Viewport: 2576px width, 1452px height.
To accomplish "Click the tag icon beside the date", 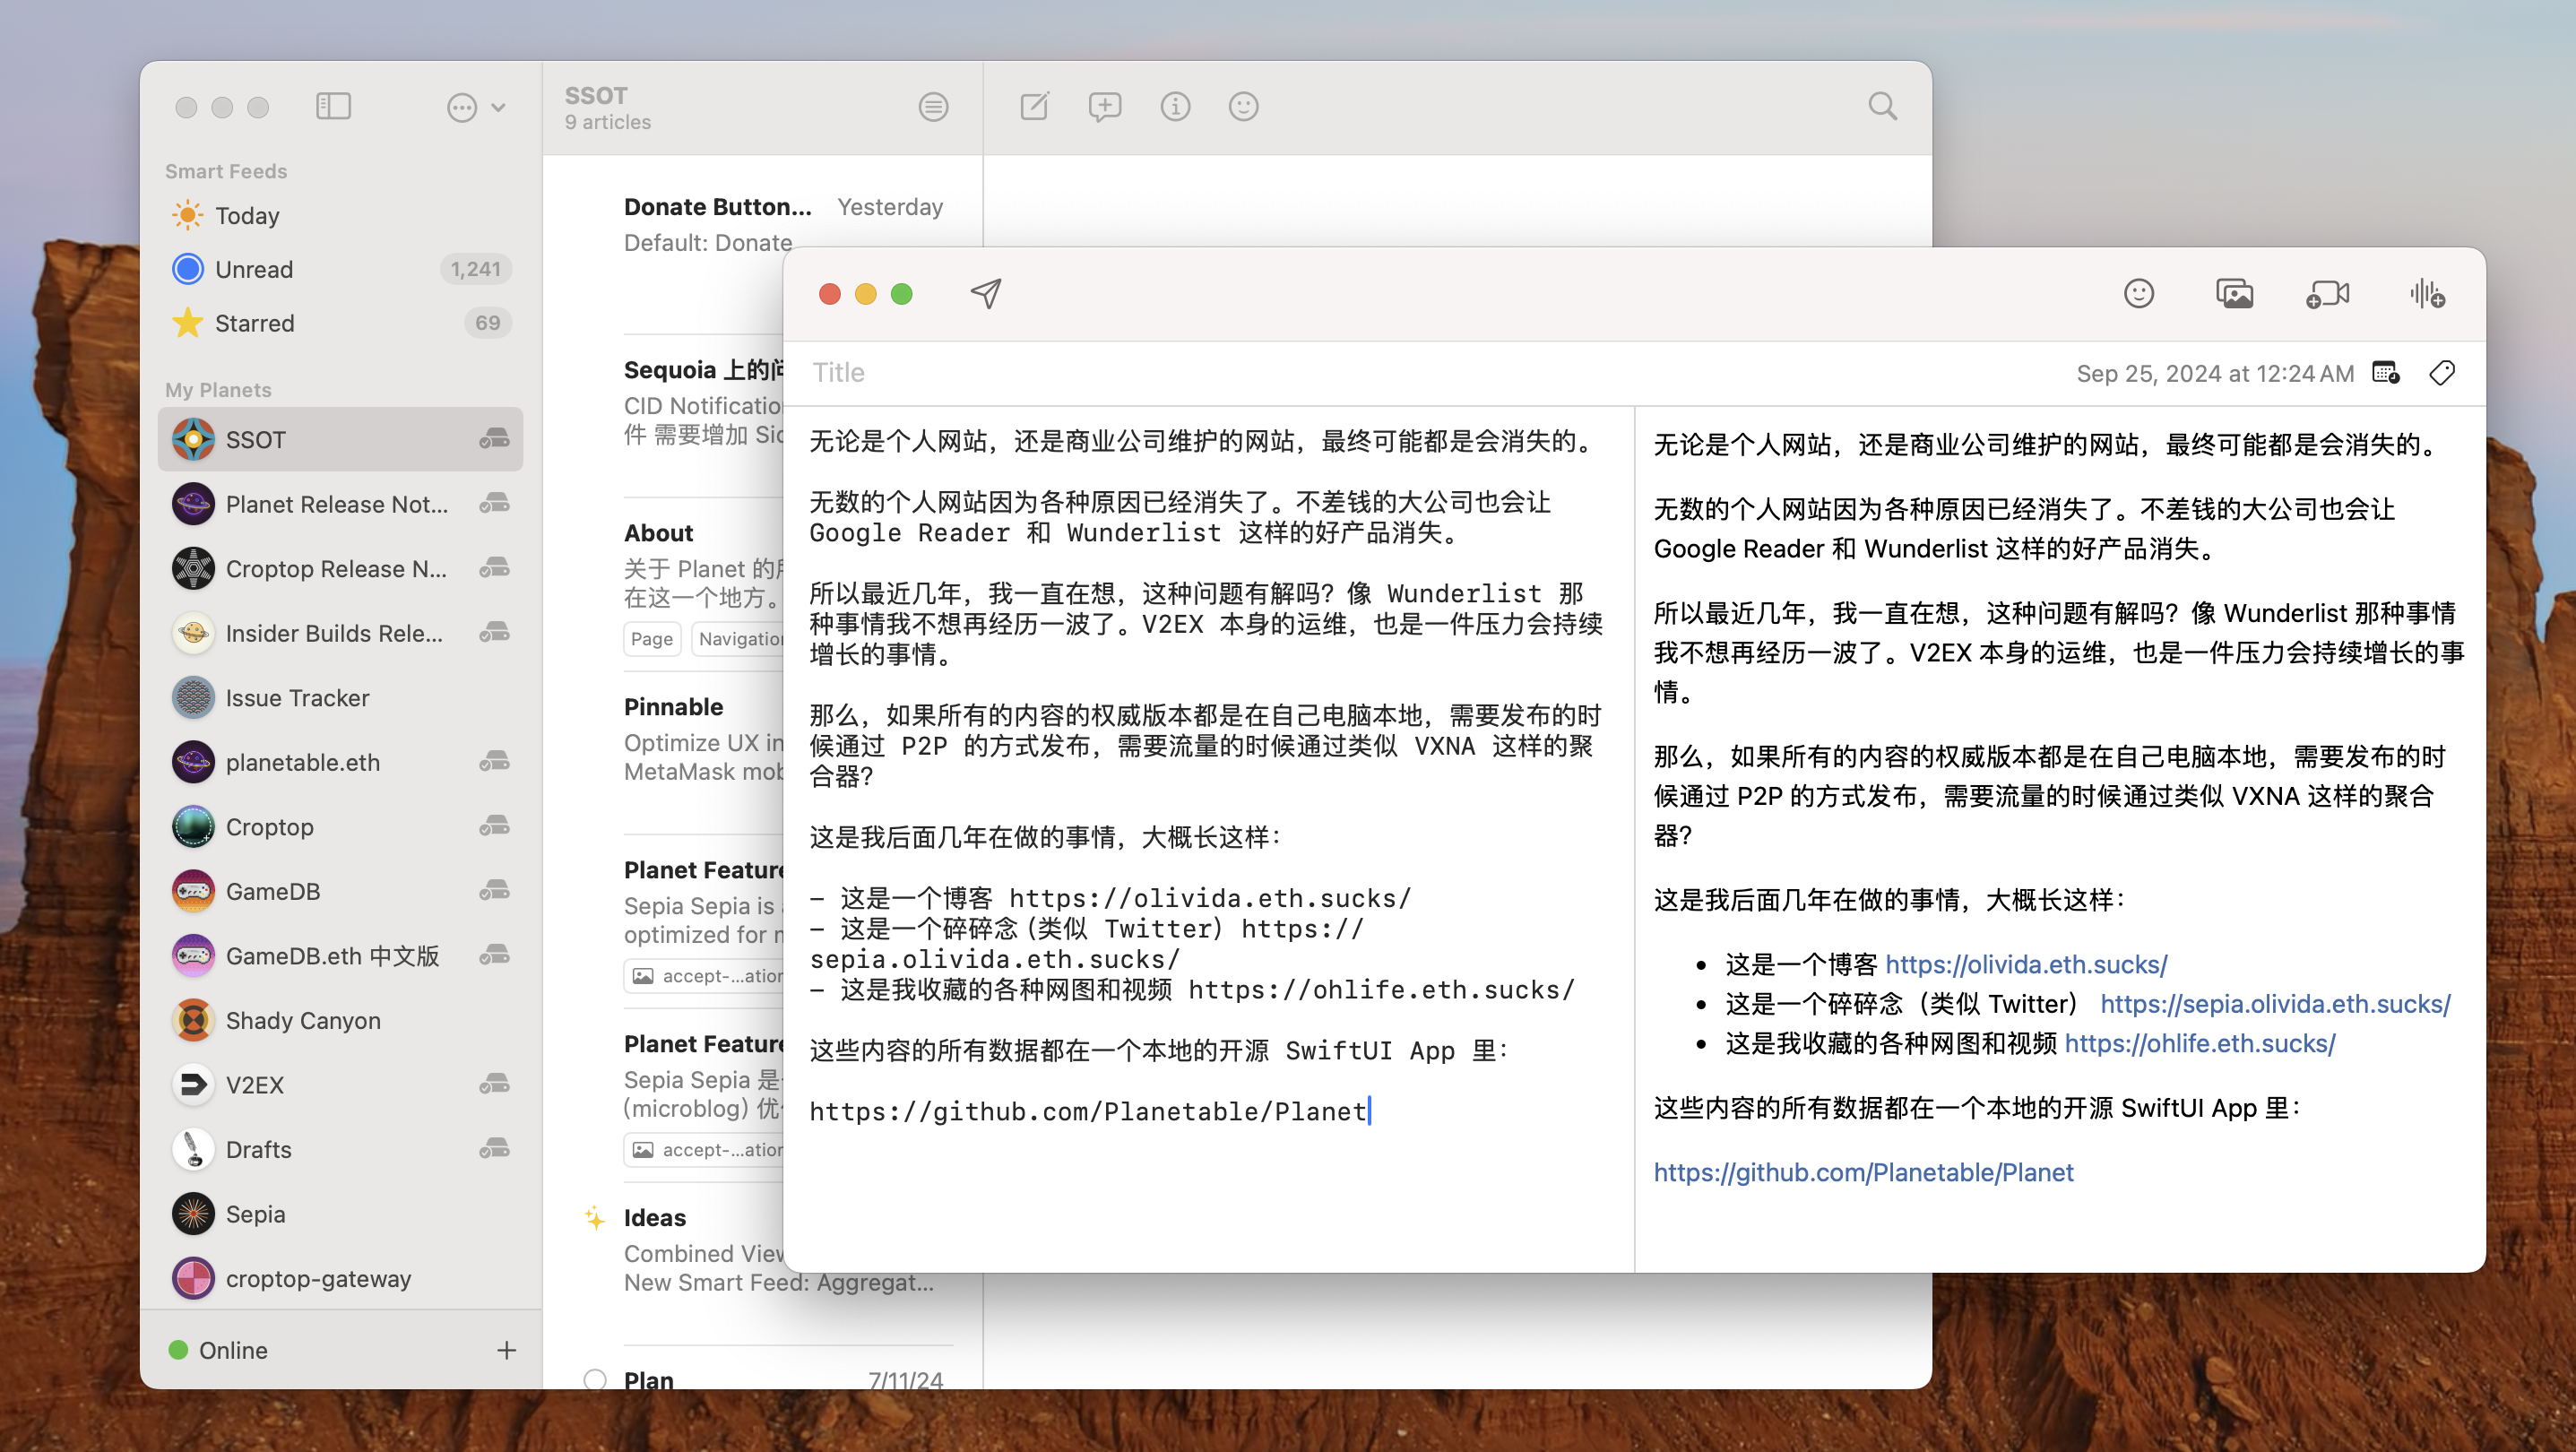I will pyautogui.click(x=2442, y=373).
